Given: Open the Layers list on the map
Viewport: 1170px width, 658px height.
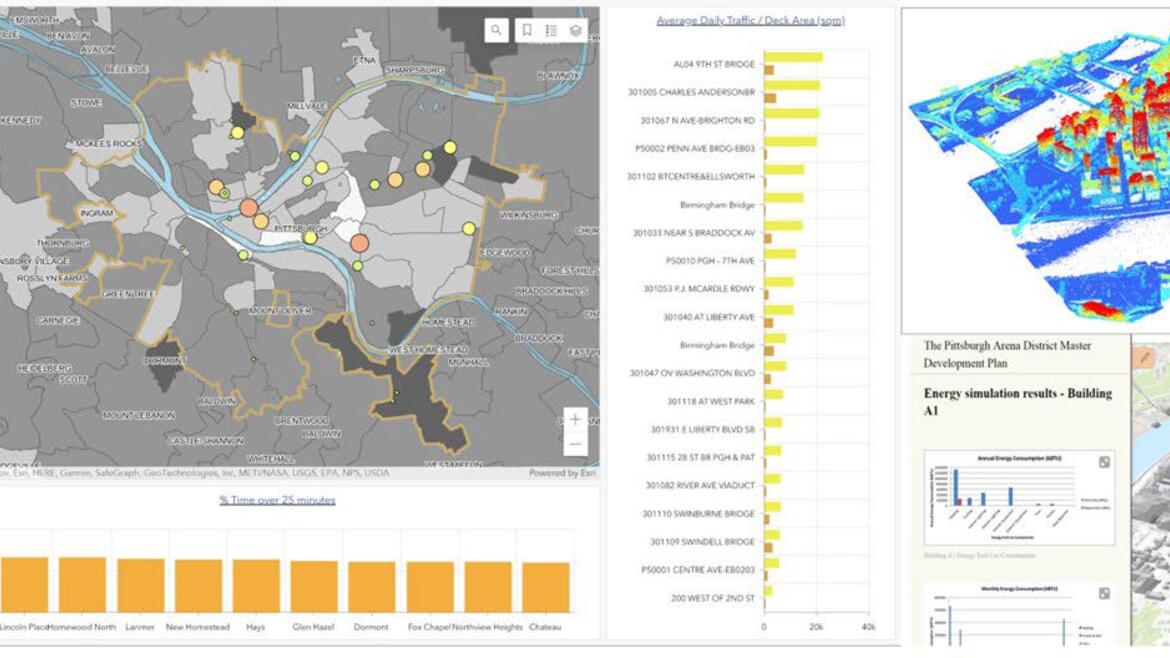Looking at the screenshot, I should pyautogui.click(x=578, y=28).
